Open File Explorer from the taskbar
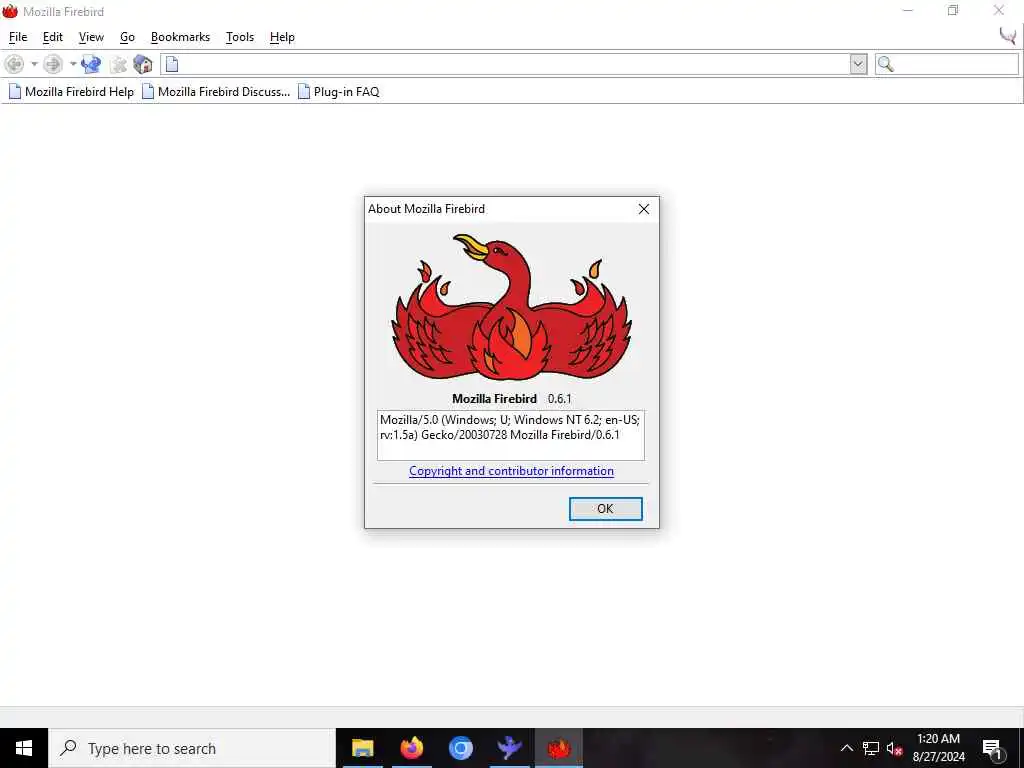Image resolution: width=1024 pixels, height=768 pixels. [362, 748]
